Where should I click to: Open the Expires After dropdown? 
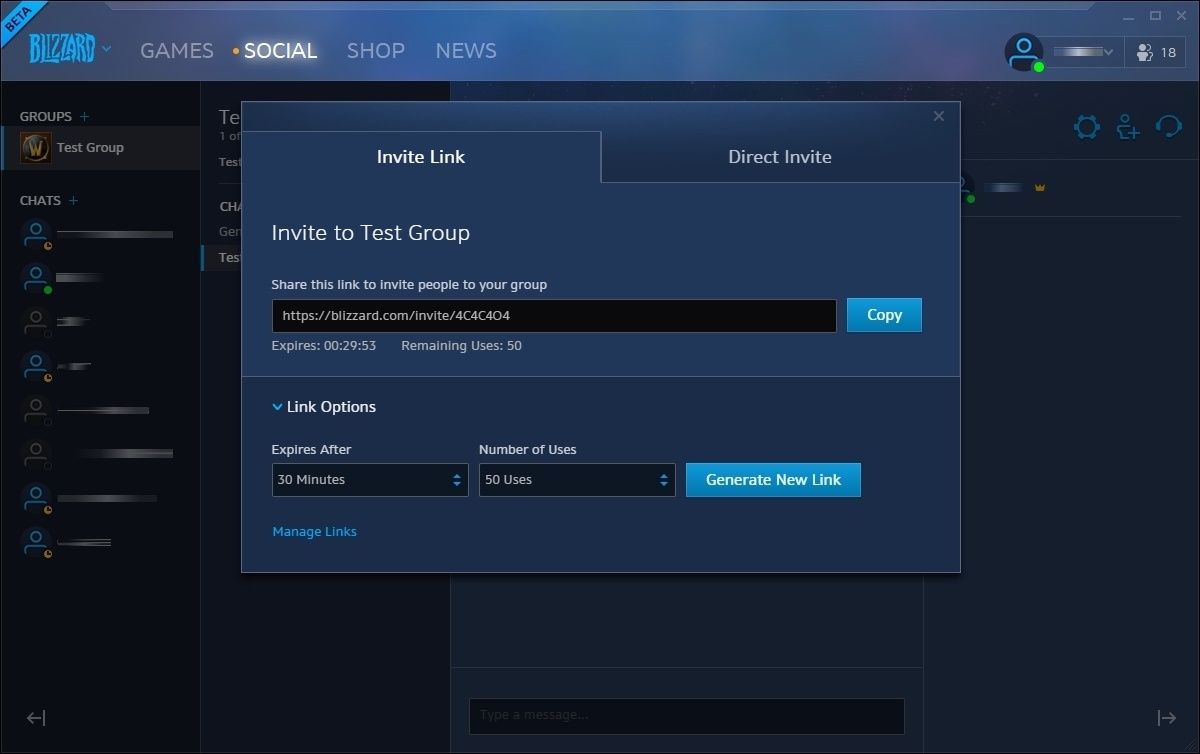click(370, 480)
